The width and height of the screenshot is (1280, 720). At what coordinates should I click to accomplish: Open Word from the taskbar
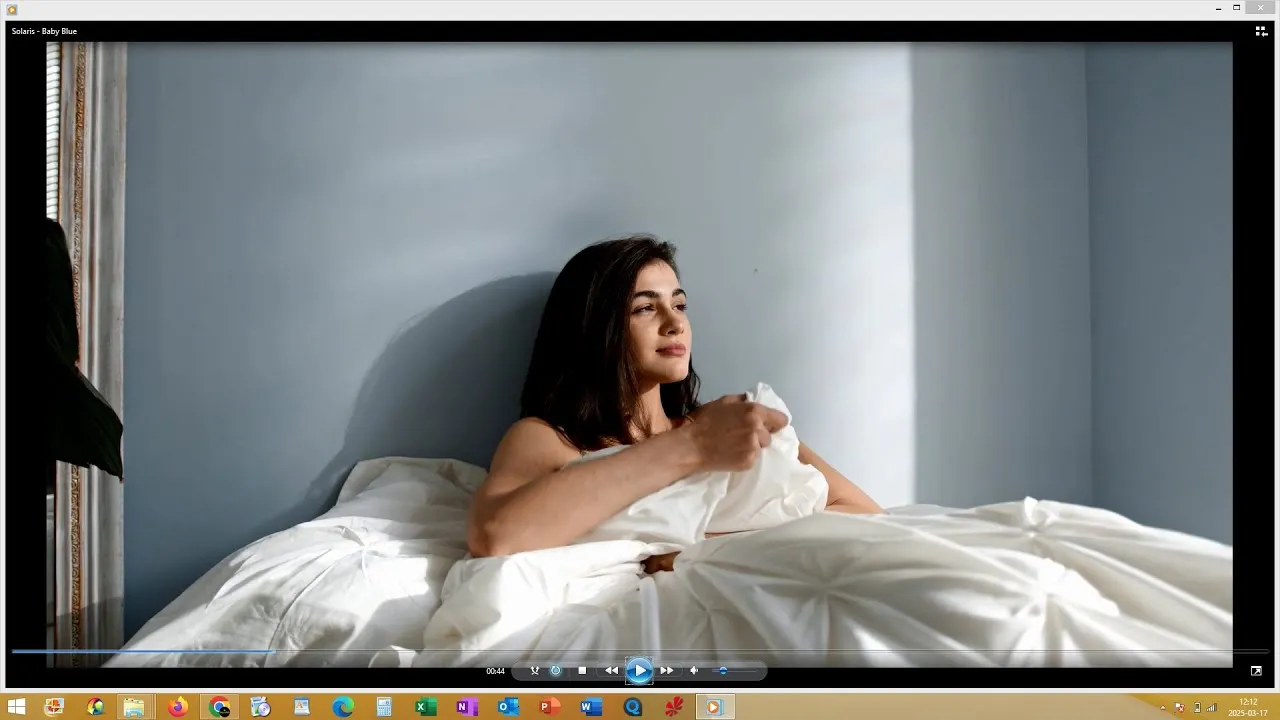click(591, 707)
